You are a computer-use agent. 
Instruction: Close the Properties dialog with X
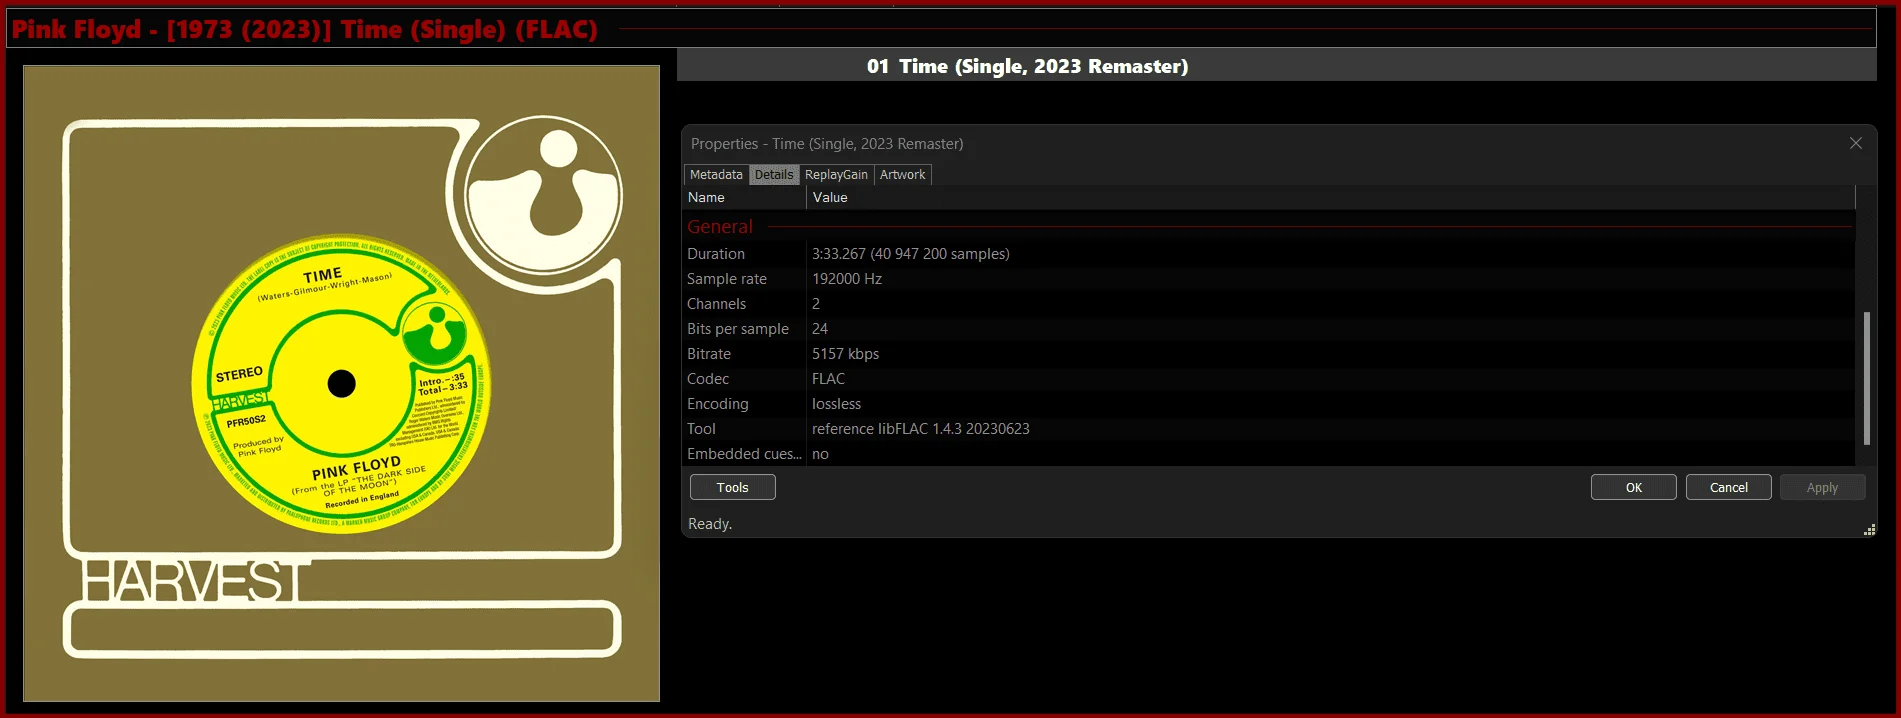tap(1856, 143)
